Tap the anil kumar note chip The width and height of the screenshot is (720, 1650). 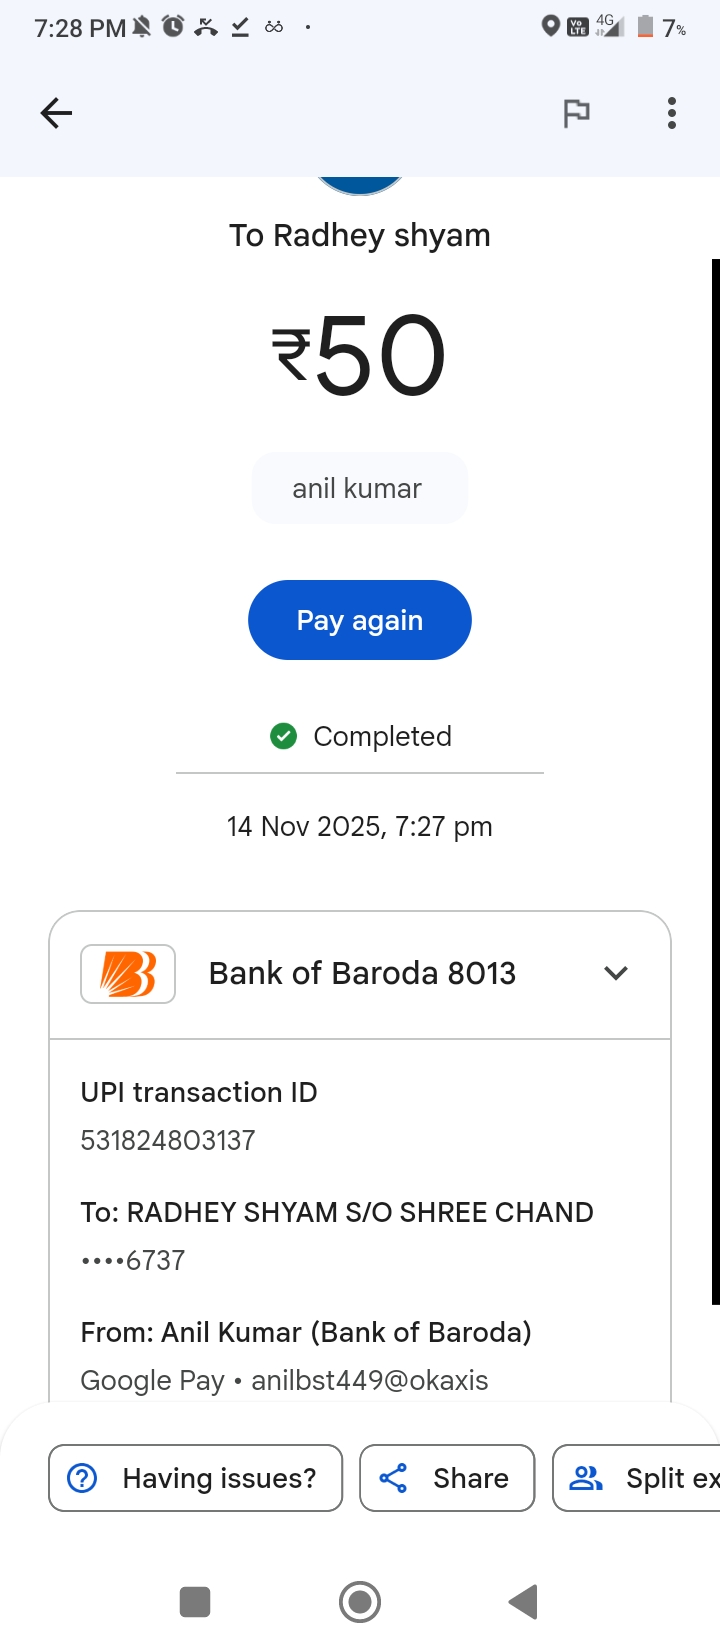(x=359, y=489)
